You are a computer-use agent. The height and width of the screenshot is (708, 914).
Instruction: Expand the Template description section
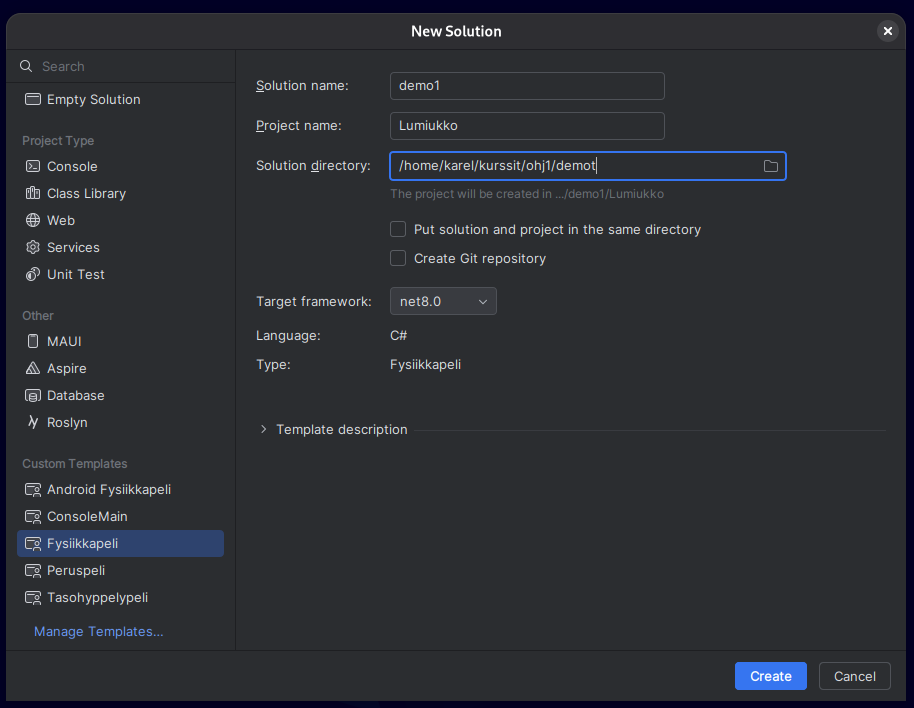tap(264, 429)
